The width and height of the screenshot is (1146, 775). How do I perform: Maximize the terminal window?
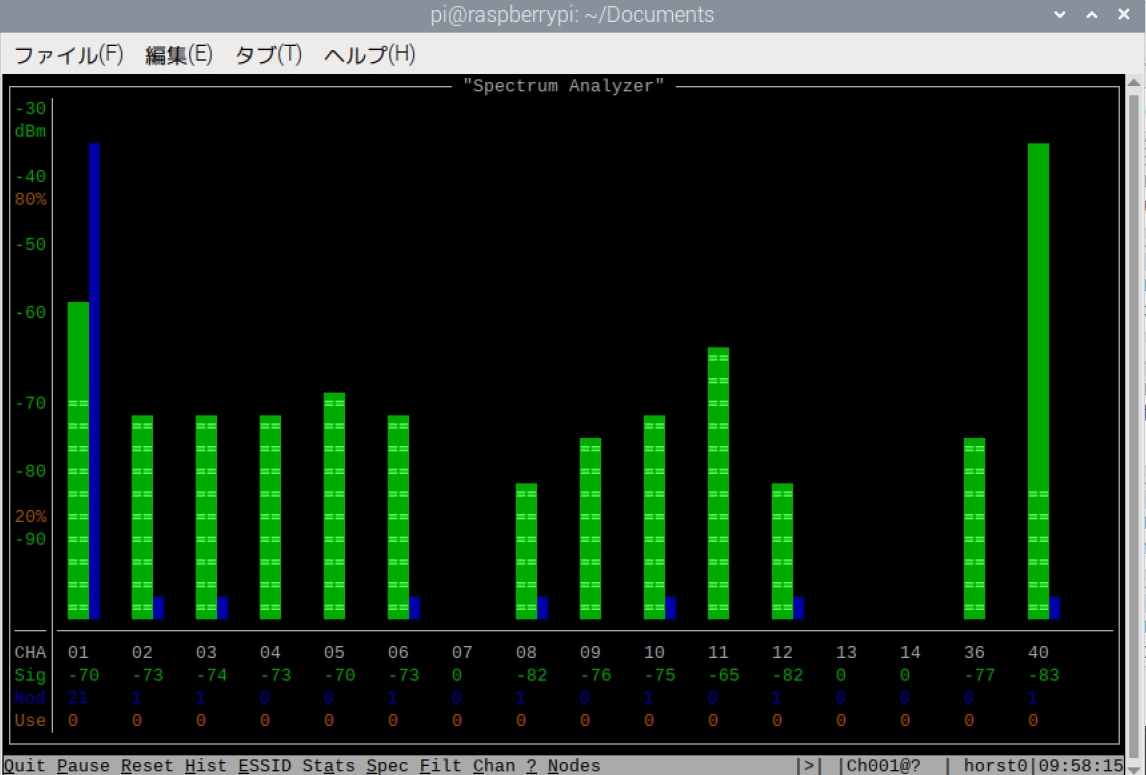pos(1093,15)
